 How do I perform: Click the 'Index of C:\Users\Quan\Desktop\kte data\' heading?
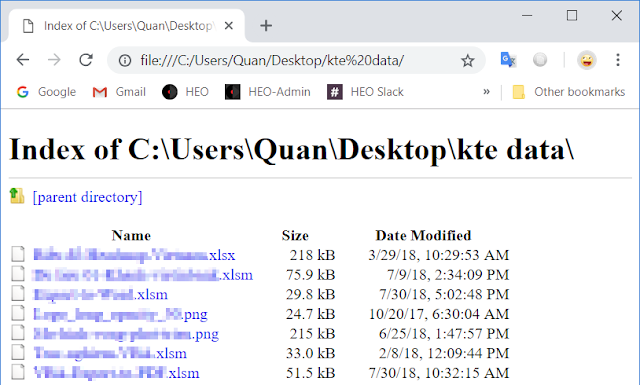tap(291, 149)
